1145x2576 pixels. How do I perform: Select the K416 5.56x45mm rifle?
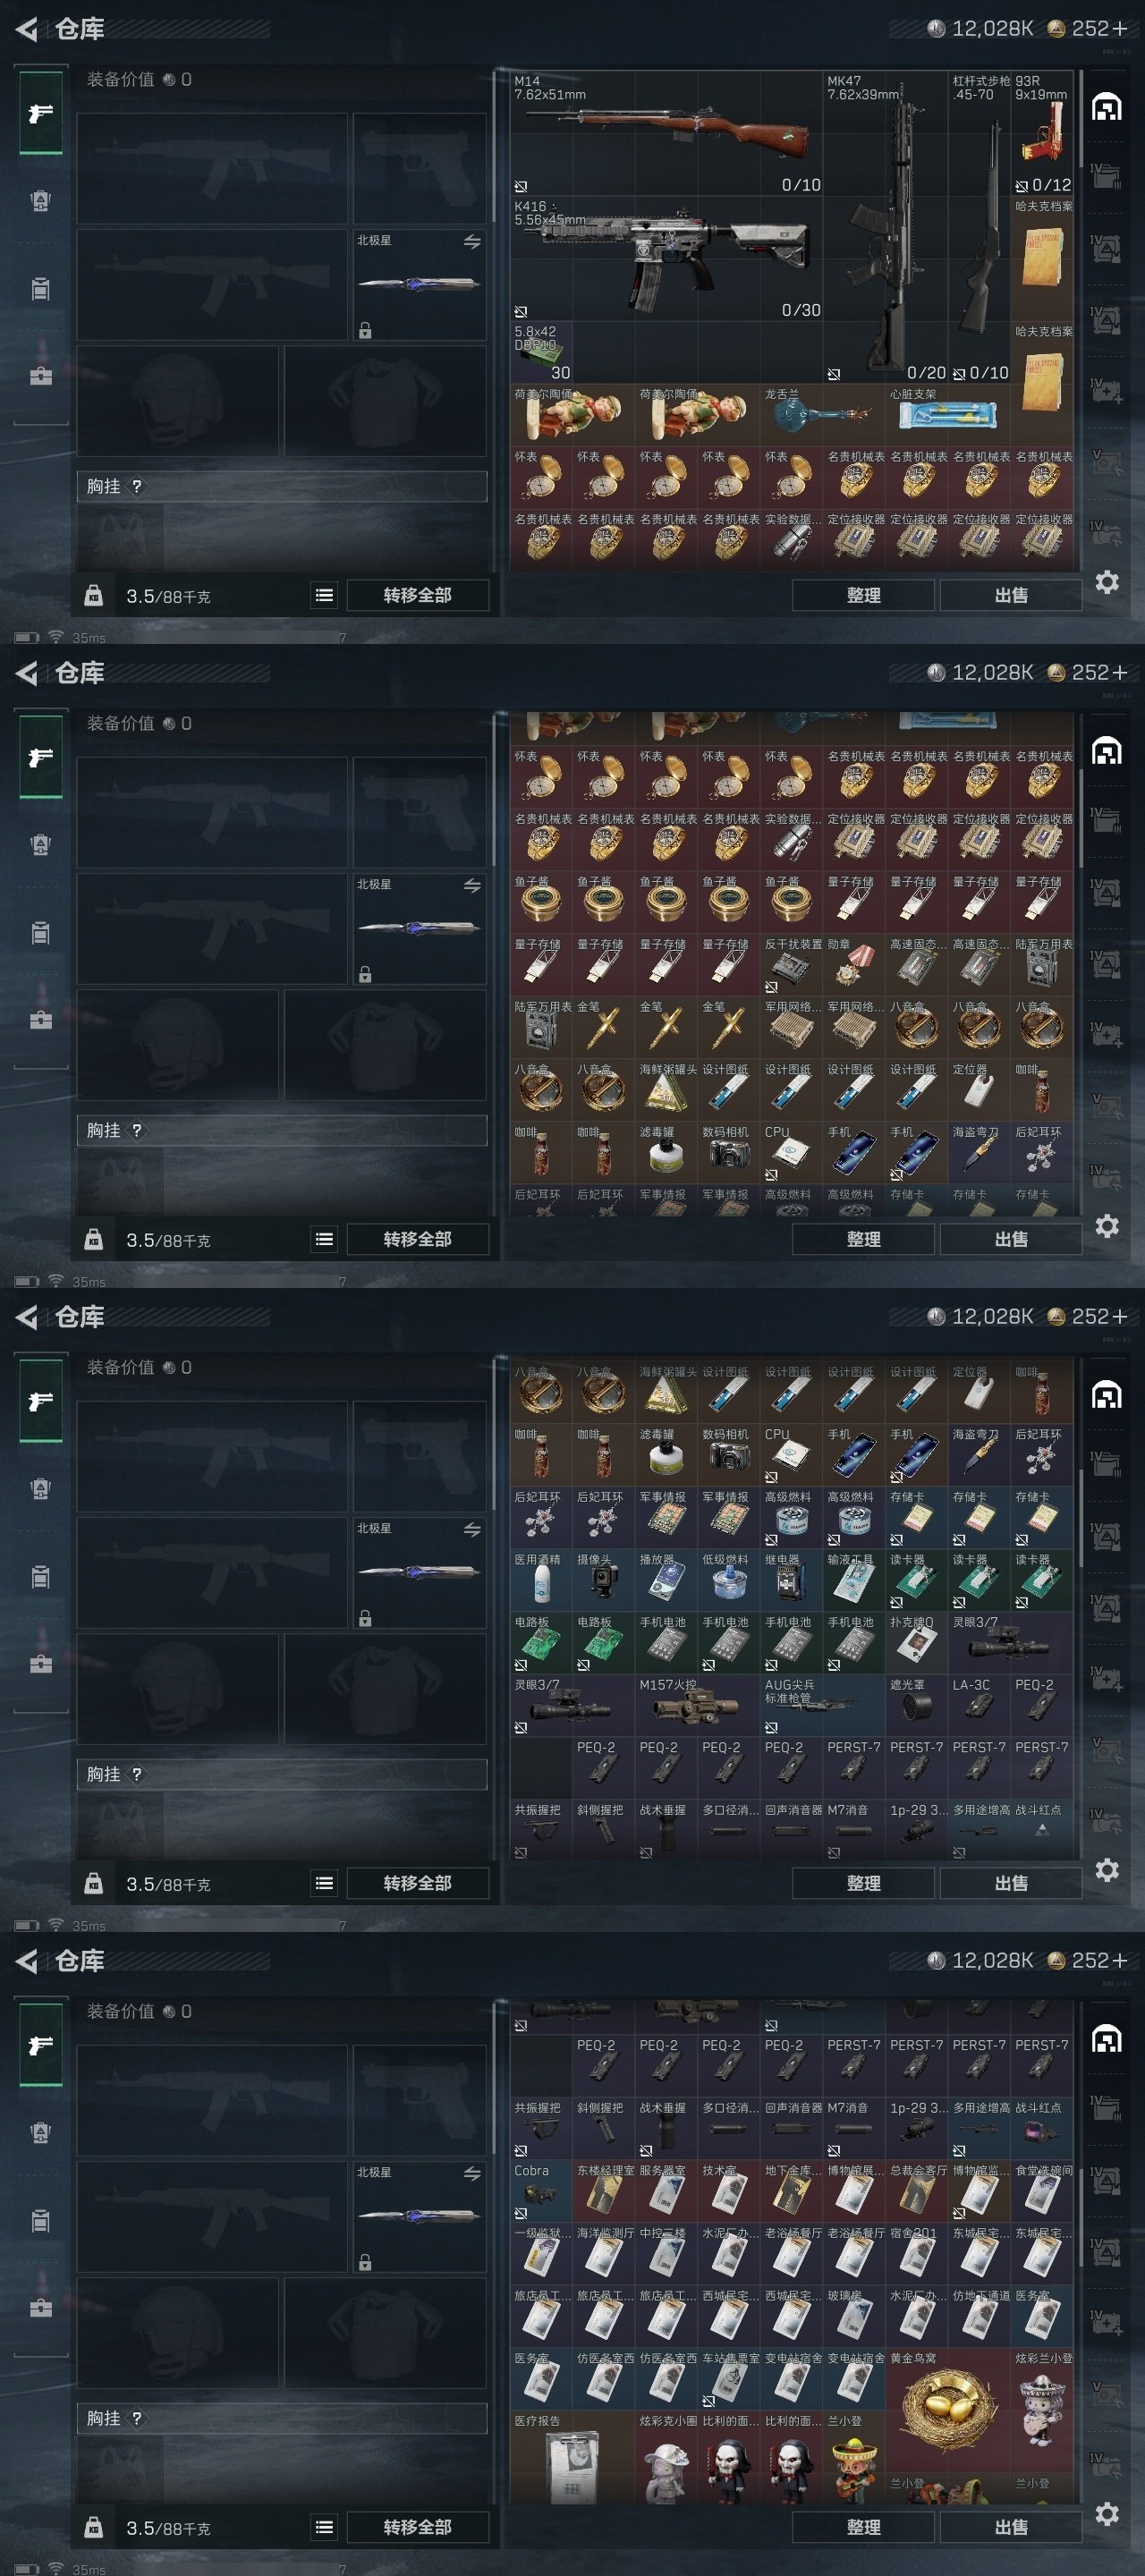pyautogui.click(x=666, y=259)
